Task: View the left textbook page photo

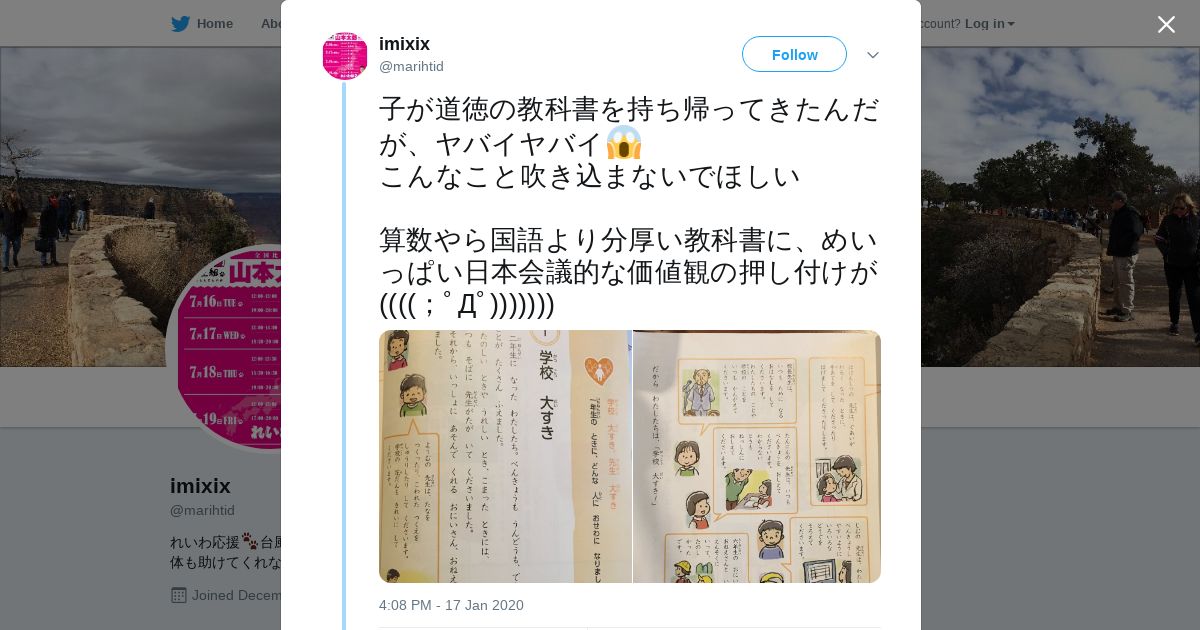Action: click(x=505, y=456)
